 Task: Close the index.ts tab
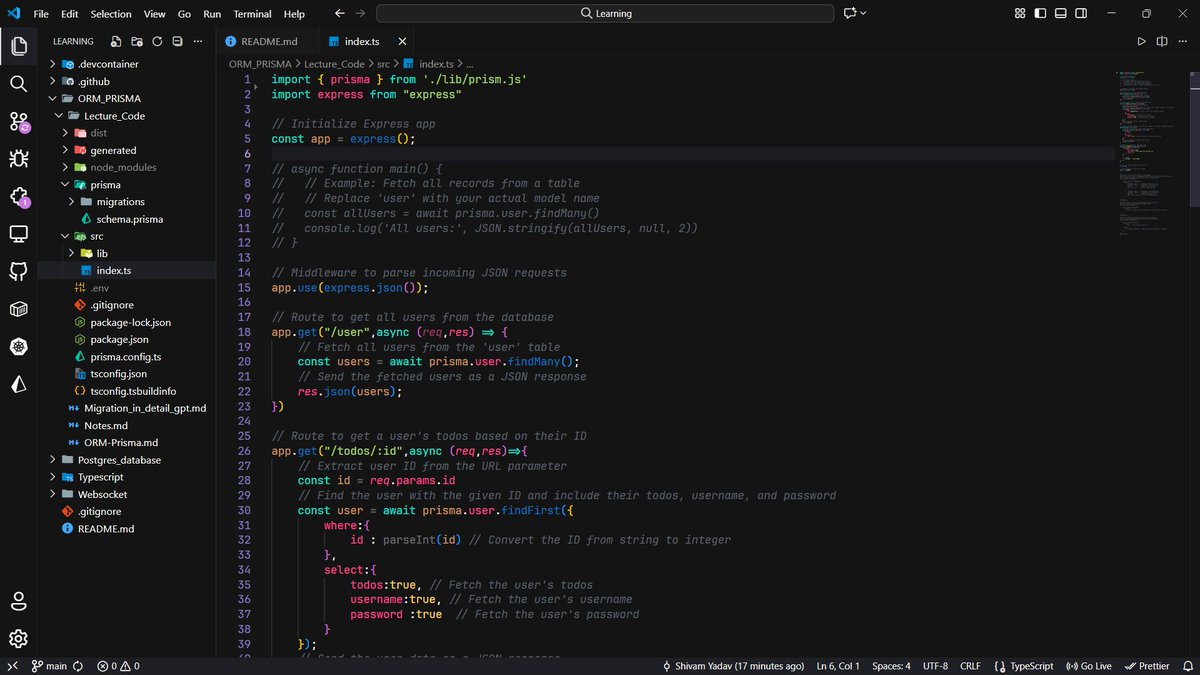pos(402,42)
